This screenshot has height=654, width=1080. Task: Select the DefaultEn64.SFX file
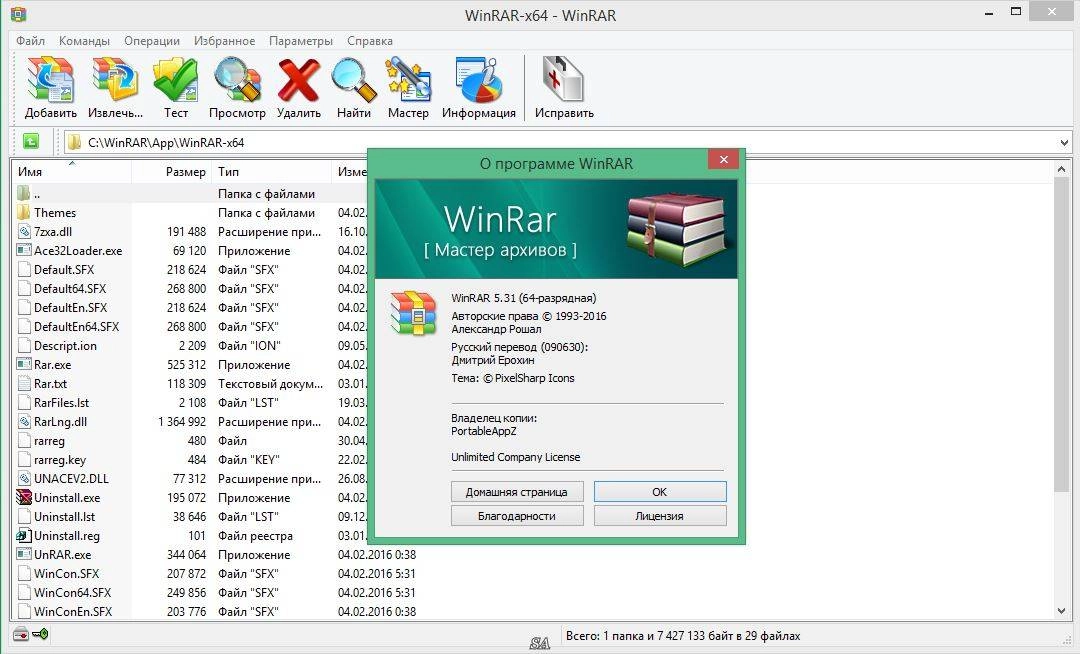click(76, 326)
